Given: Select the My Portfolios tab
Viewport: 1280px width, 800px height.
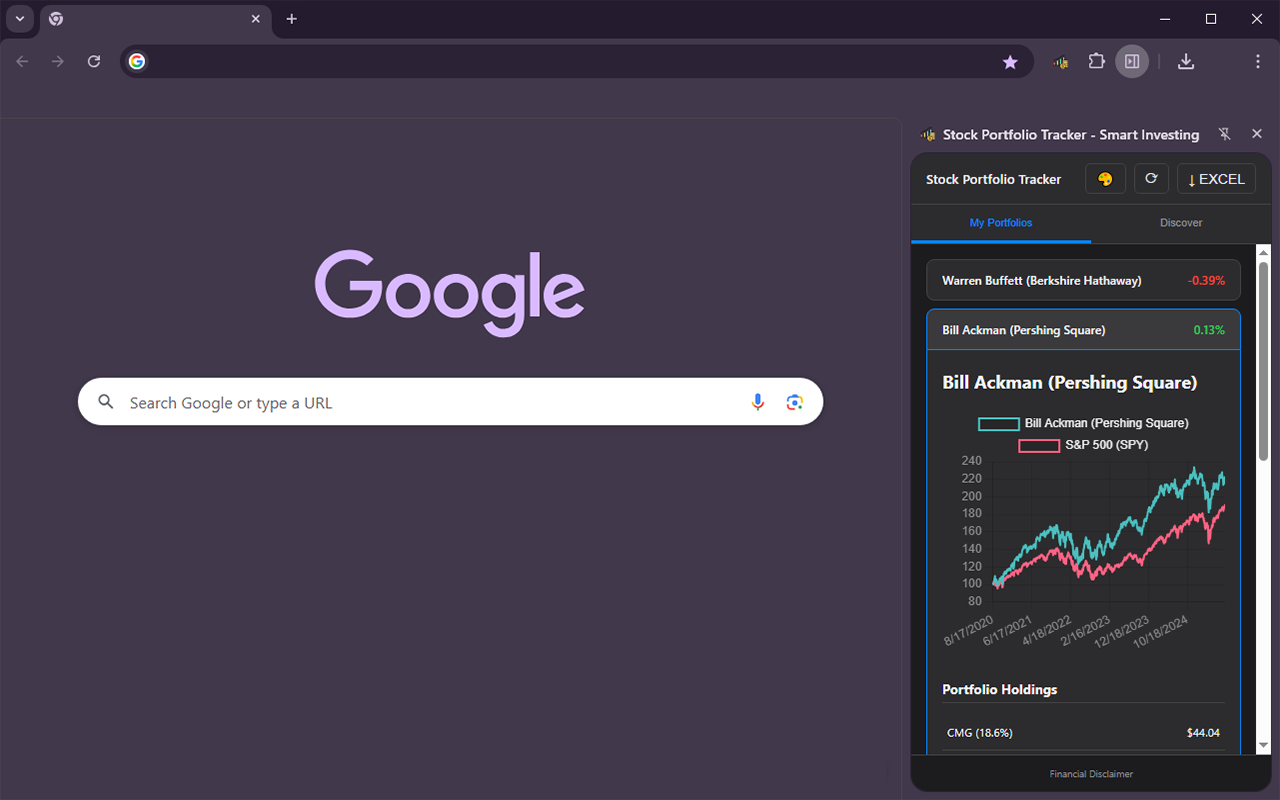Looking at the screenshot, I should pos(1001,223).
